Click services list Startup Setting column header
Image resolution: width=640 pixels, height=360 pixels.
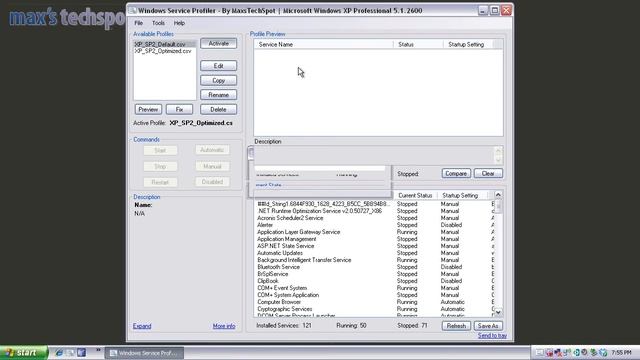462,196
